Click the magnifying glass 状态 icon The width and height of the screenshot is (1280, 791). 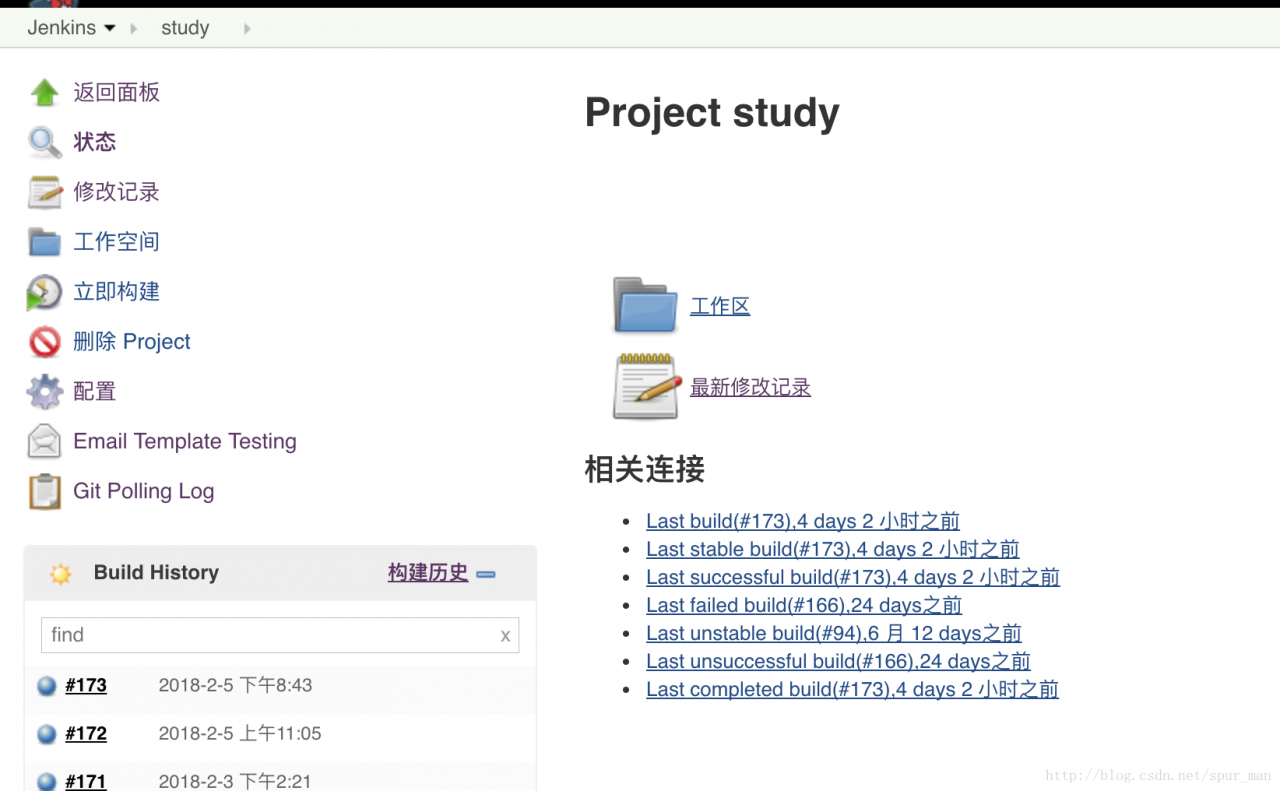pyautogui.click(x=44, y=142)
